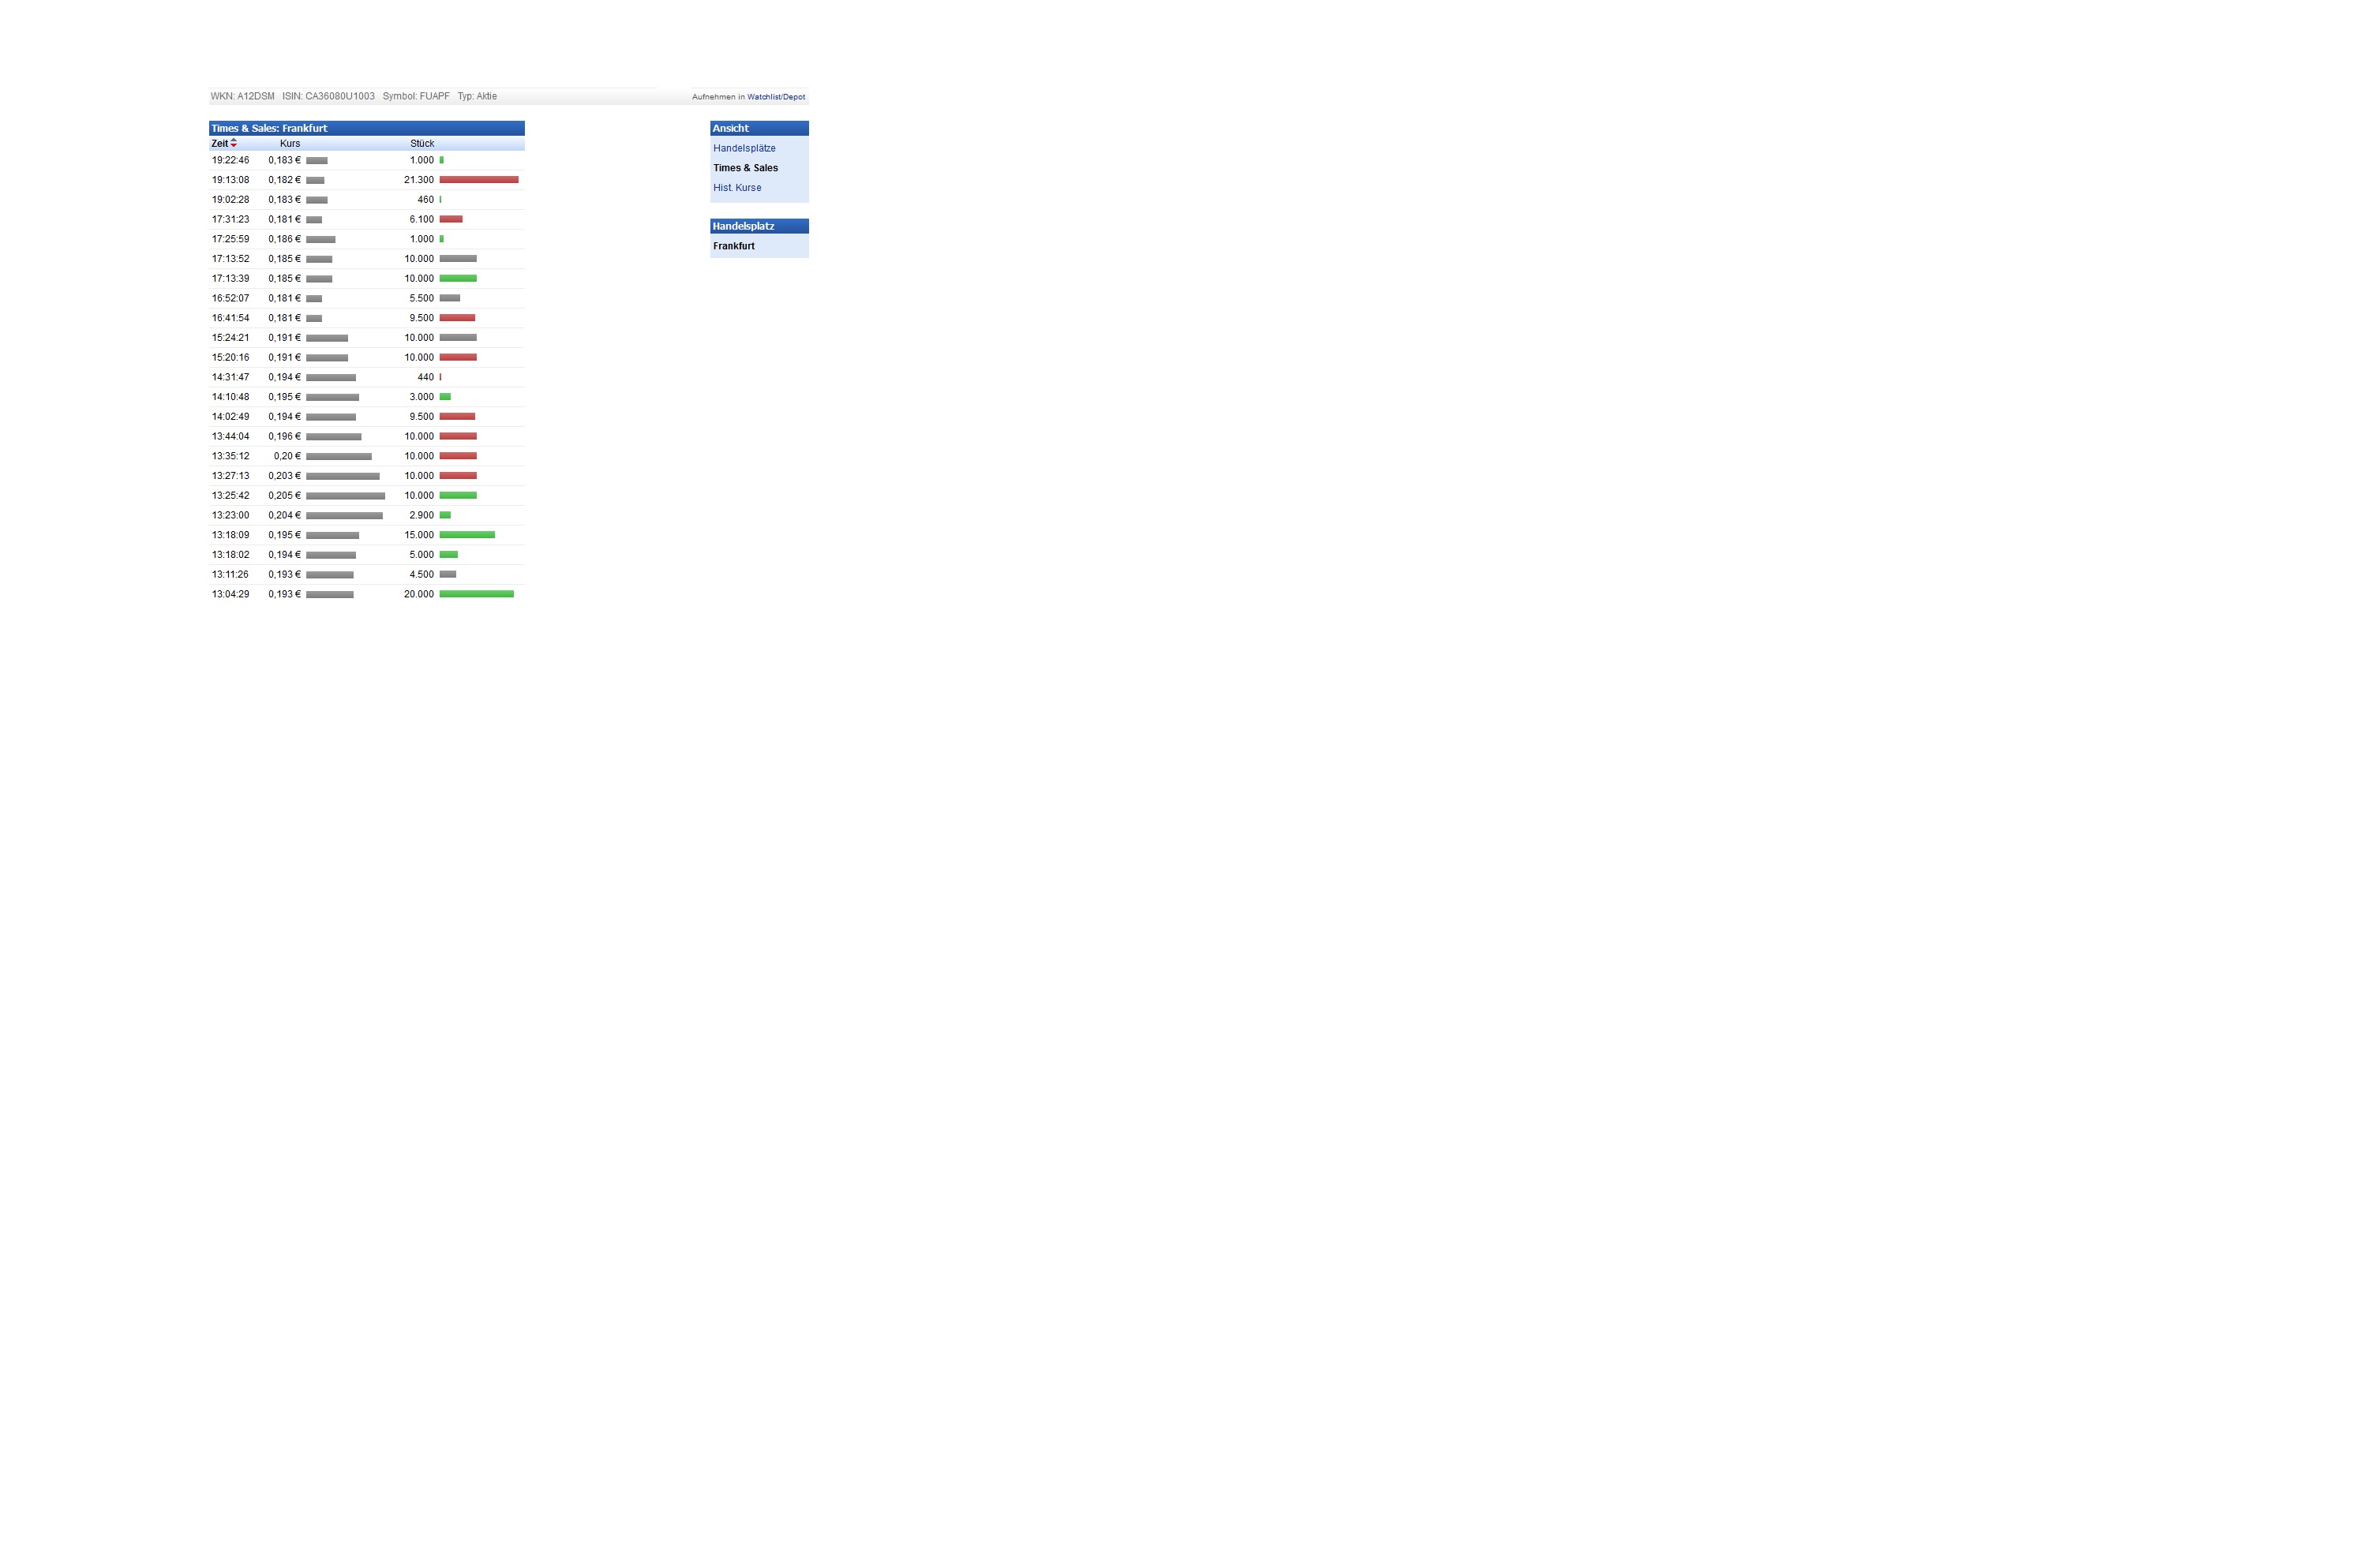2368x1568 pixels.
Task: Click the 5.000 volume value
Action: pyautogui.click(x=421, y=555)
